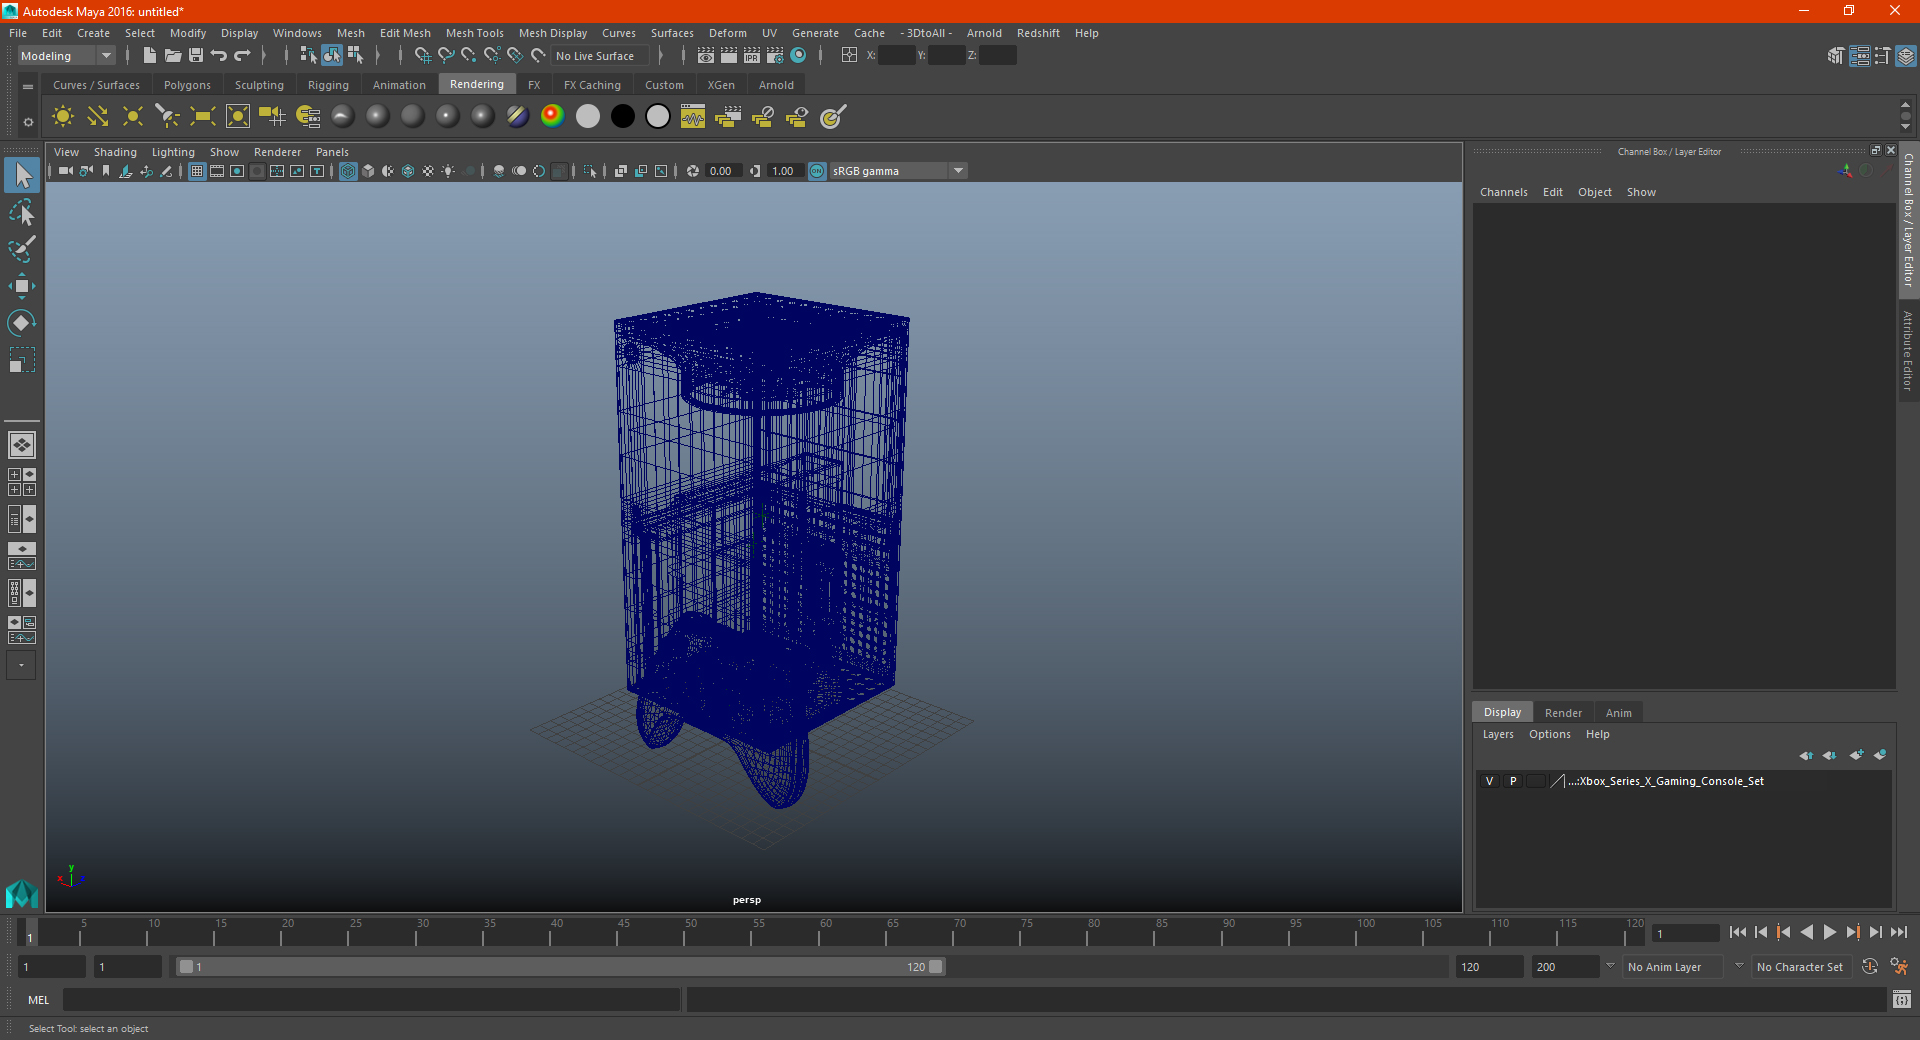The height and width of the screenshot is (1040, 1920).
Task: Create a Directional Light from shelf
Action: [x=97, y=116]
